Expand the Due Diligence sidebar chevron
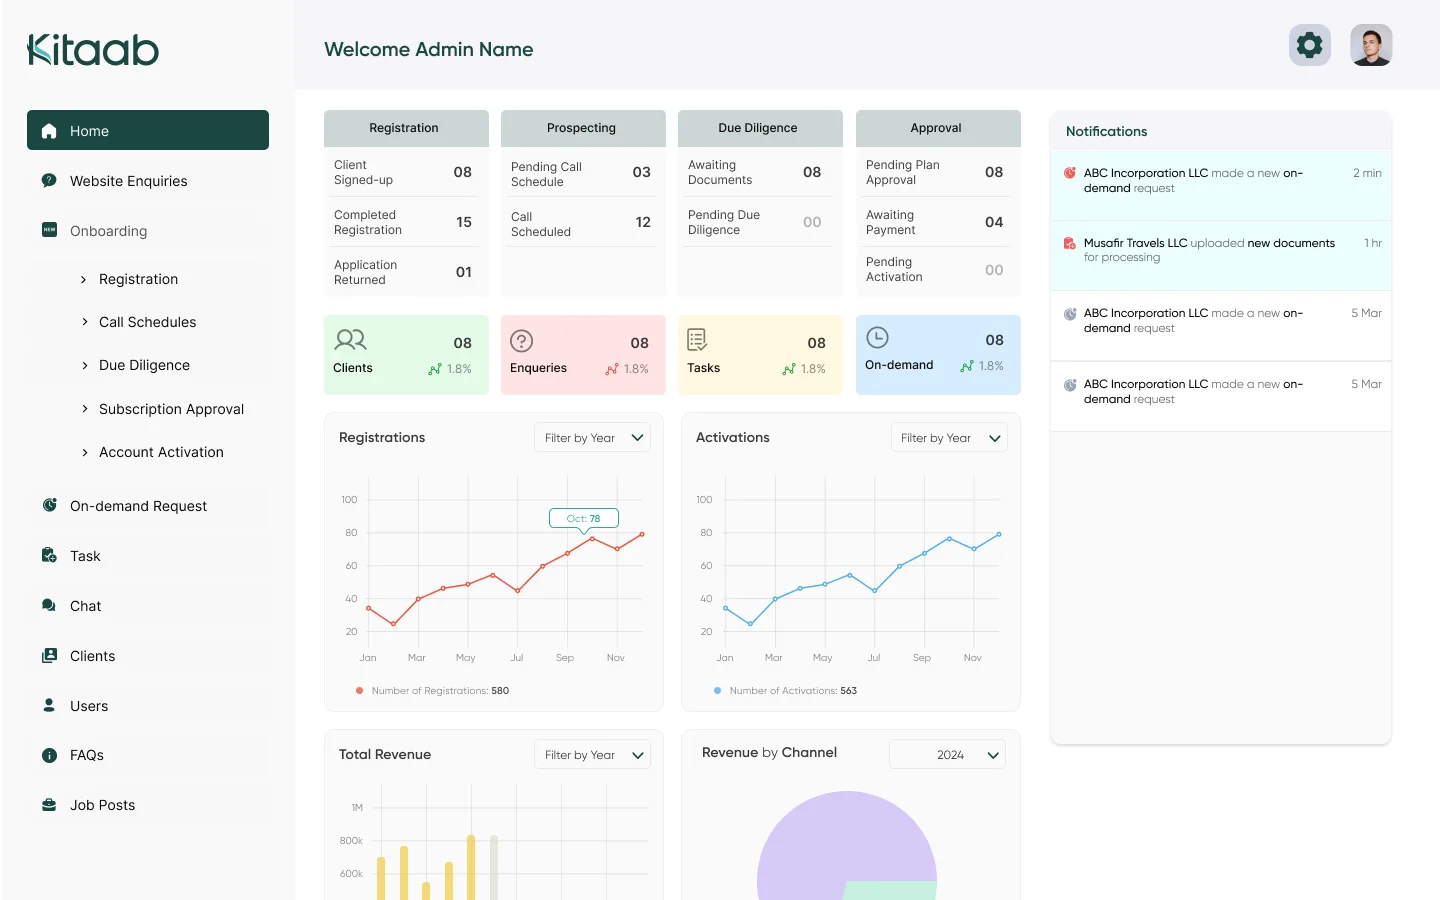1440x900 pixels. pyautogui.click(x=84, y=365)
